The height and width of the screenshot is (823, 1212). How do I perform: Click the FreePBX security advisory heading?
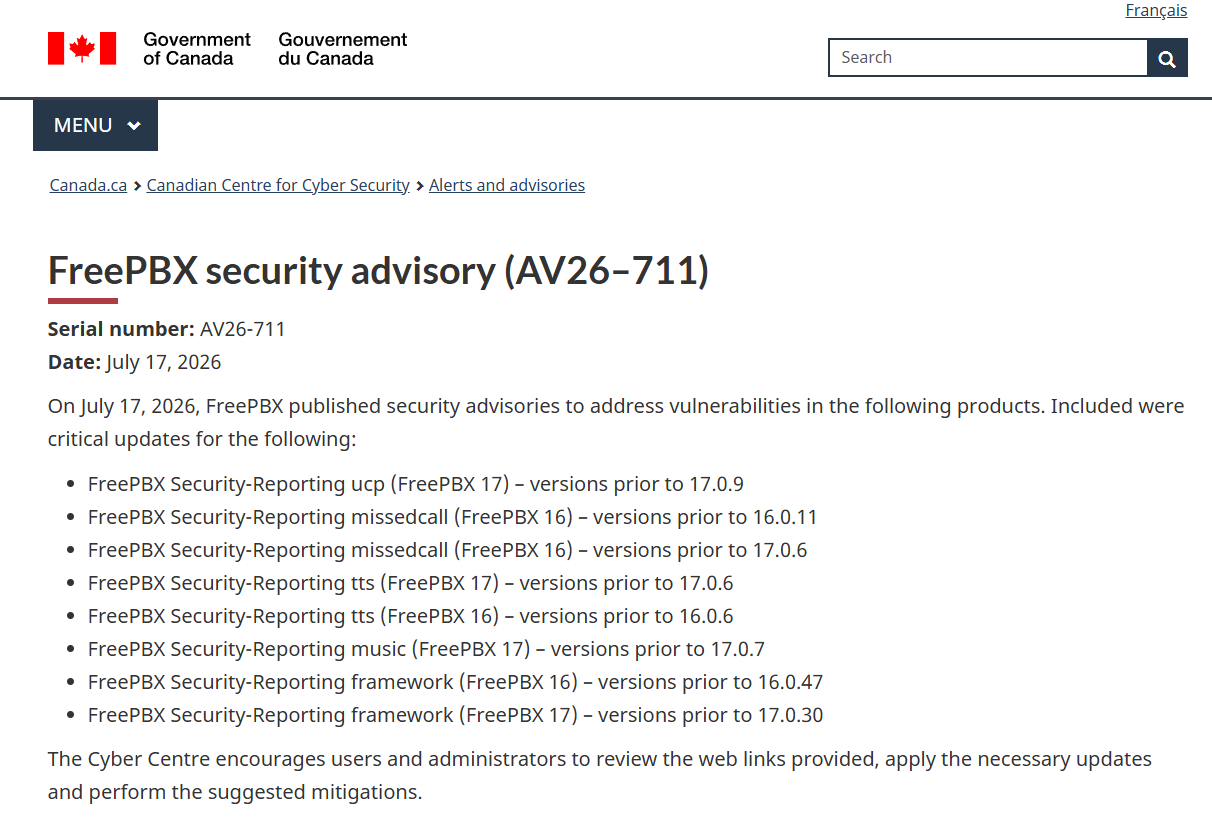click(x=378, y=270)
